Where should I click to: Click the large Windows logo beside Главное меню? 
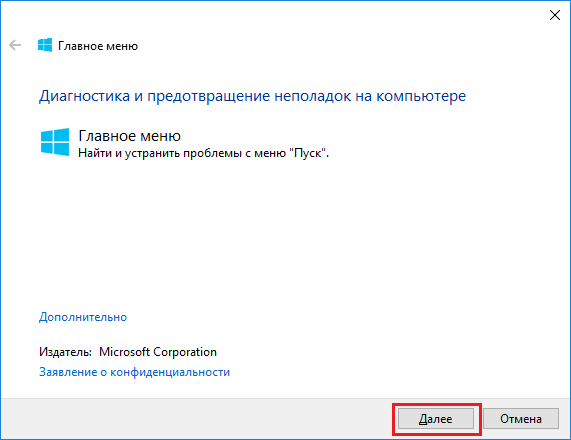tap(55, 142)
